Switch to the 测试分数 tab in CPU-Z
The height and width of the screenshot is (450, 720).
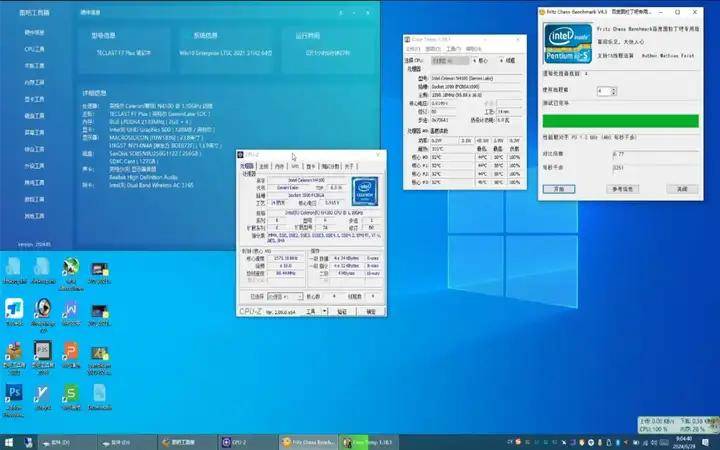(330, 166)
